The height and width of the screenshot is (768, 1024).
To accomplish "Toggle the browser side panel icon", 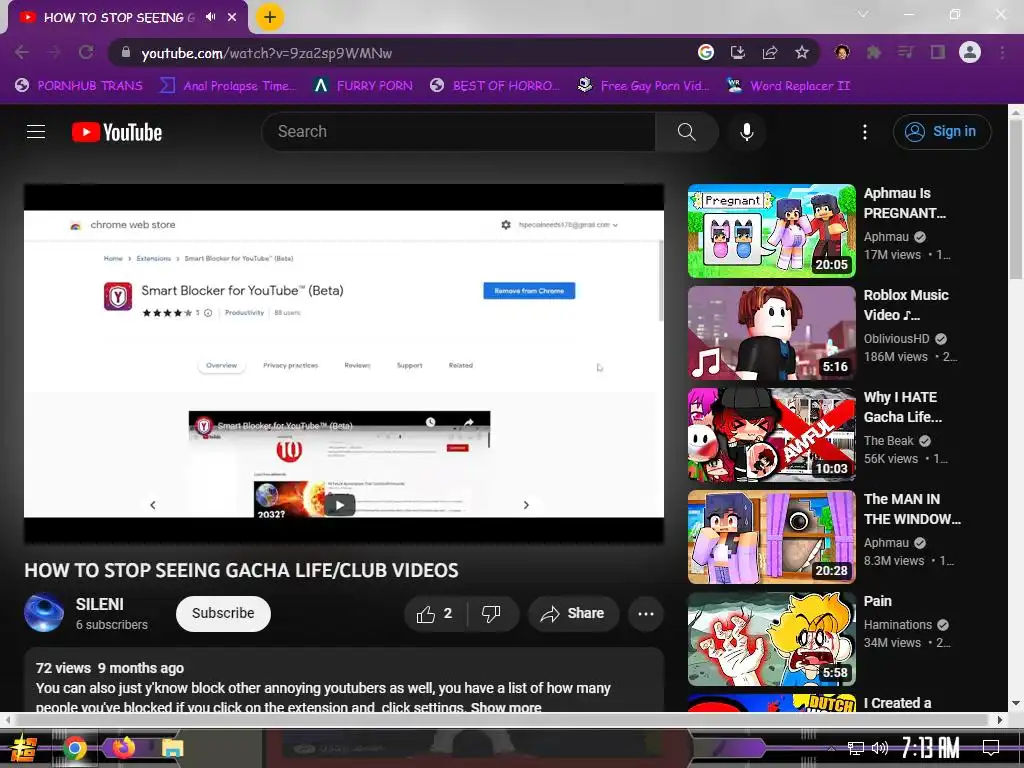I will pyautogui.click(x=938, y=52).
